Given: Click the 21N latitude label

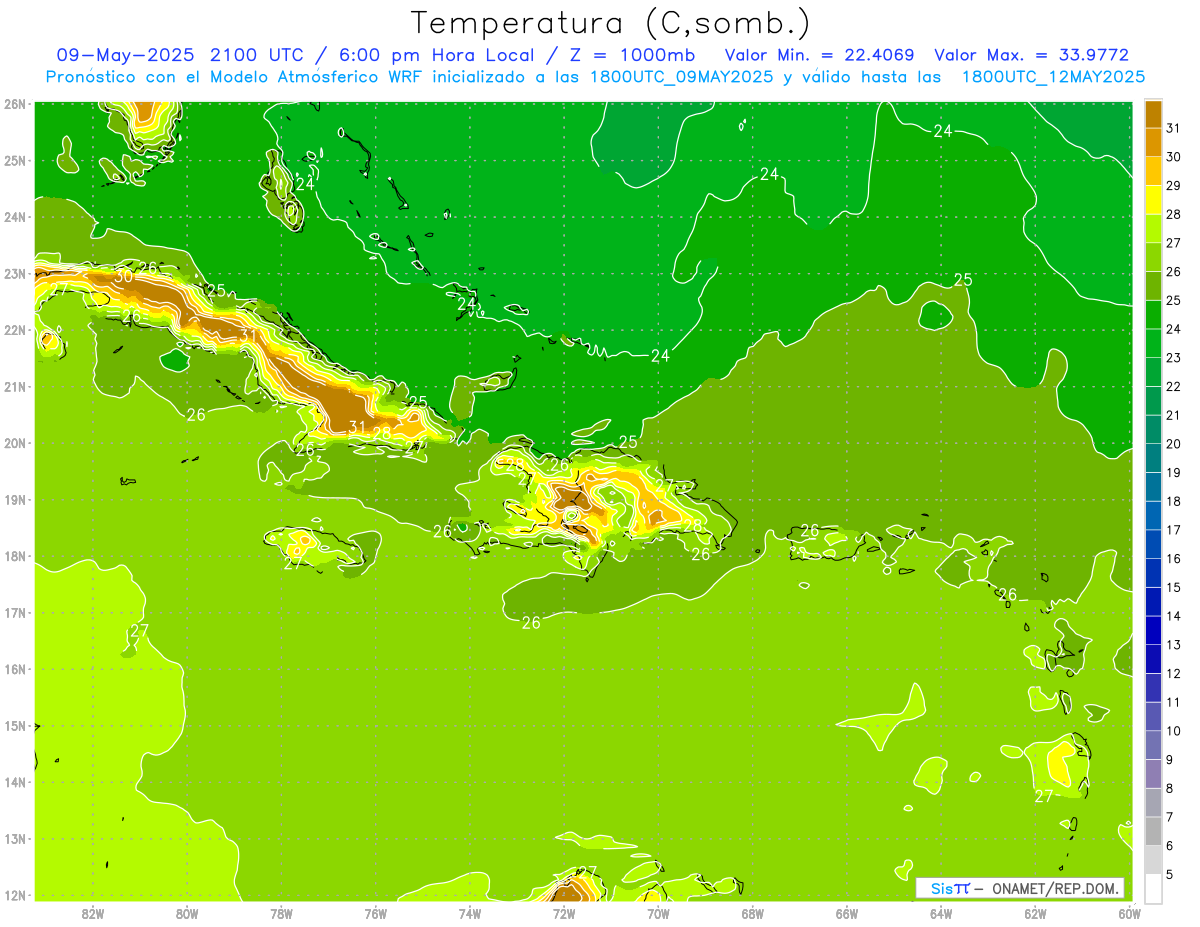Looking at the screenshot, I should (15, 386).
